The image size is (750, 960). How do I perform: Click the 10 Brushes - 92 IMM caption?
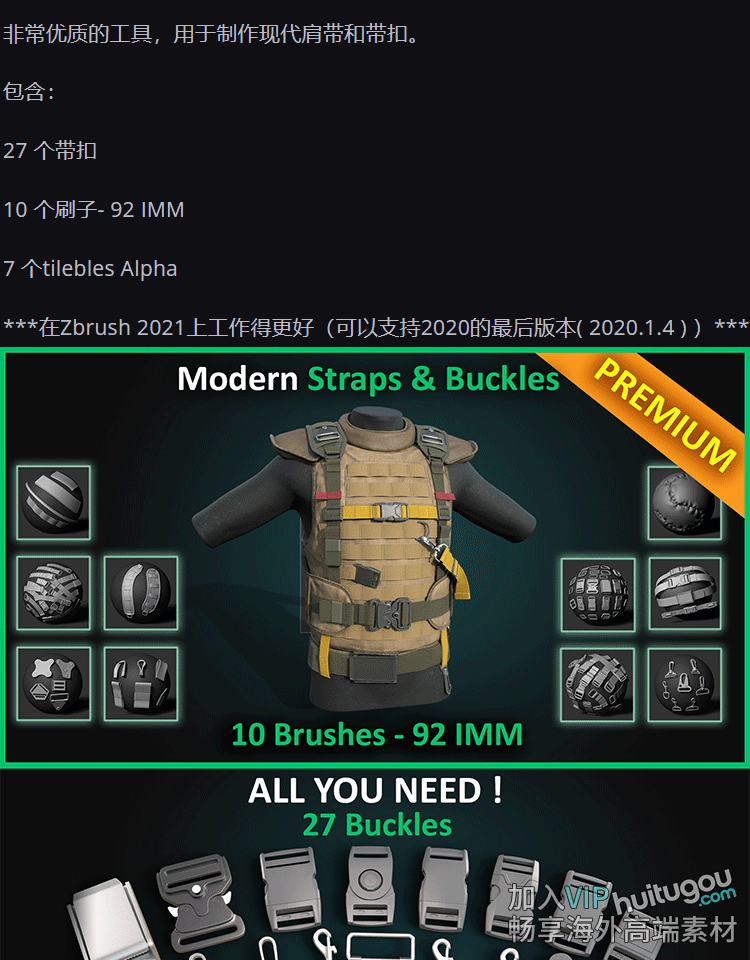(x=377, y=734)
